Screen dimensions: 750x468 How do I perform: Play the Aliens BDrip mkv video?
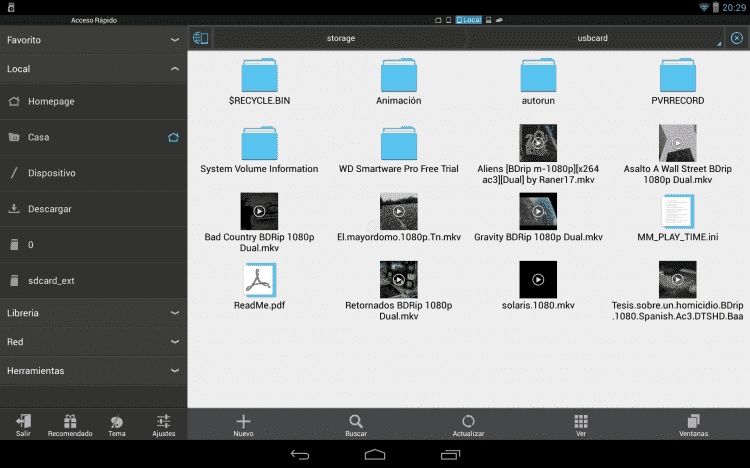pos(538,143)
